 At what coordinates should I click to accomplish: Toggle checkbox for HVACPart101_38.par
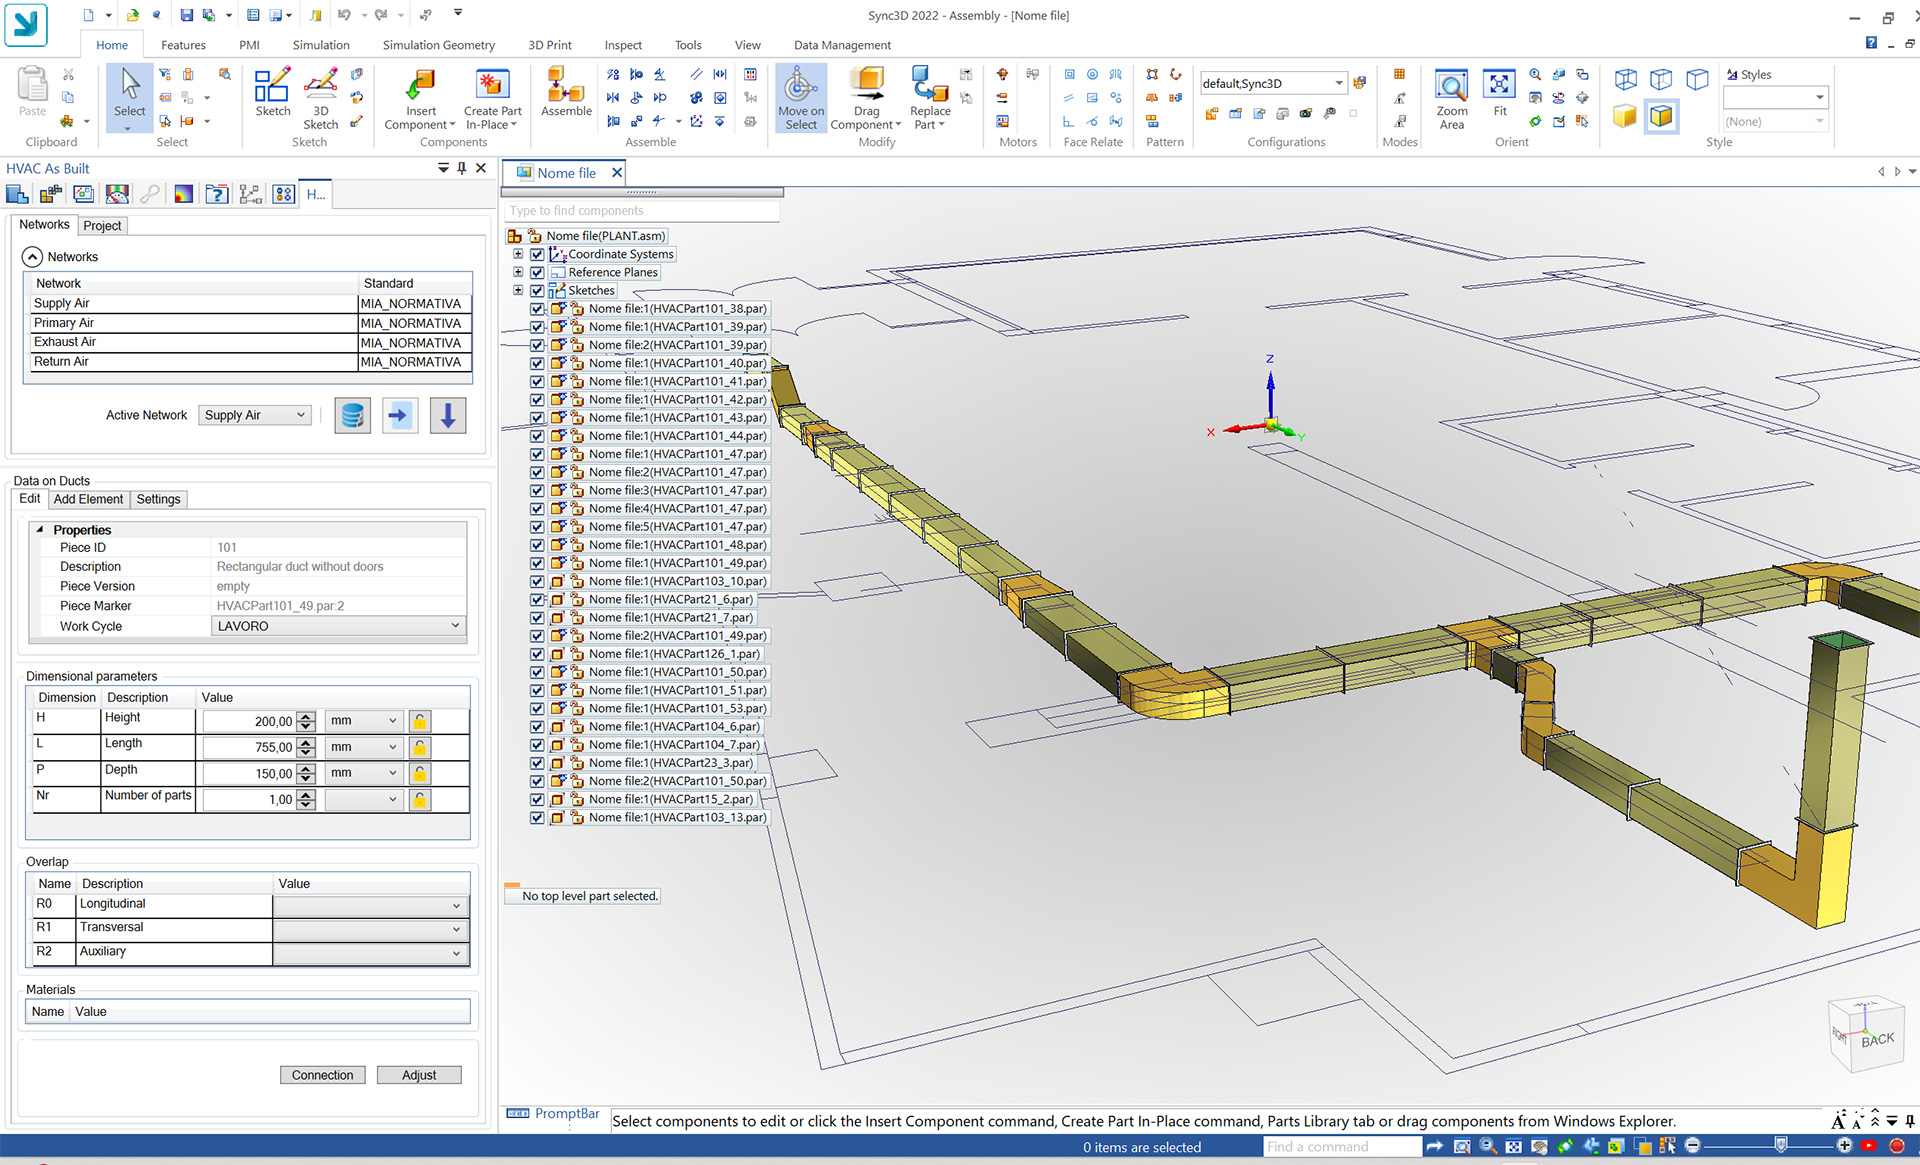click(537, 309)
